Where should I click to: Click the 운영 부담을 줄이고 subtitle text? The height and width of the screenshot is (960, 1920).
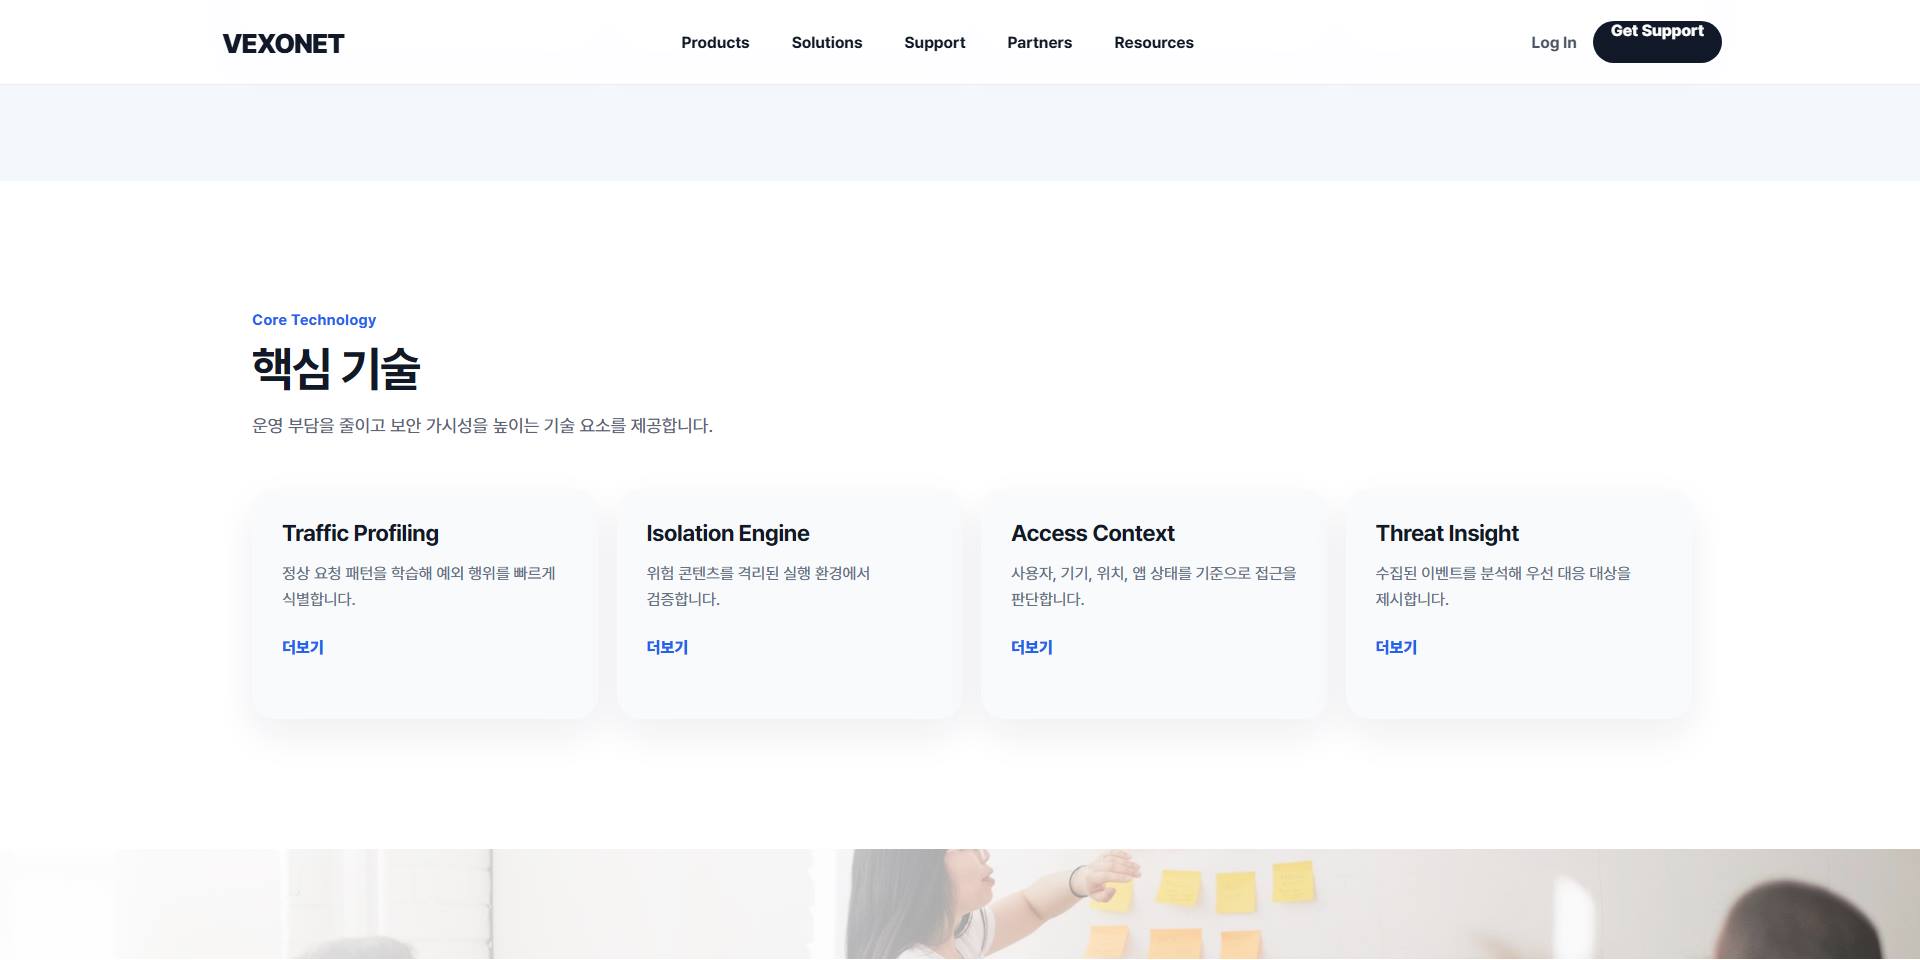coord(482,426)
